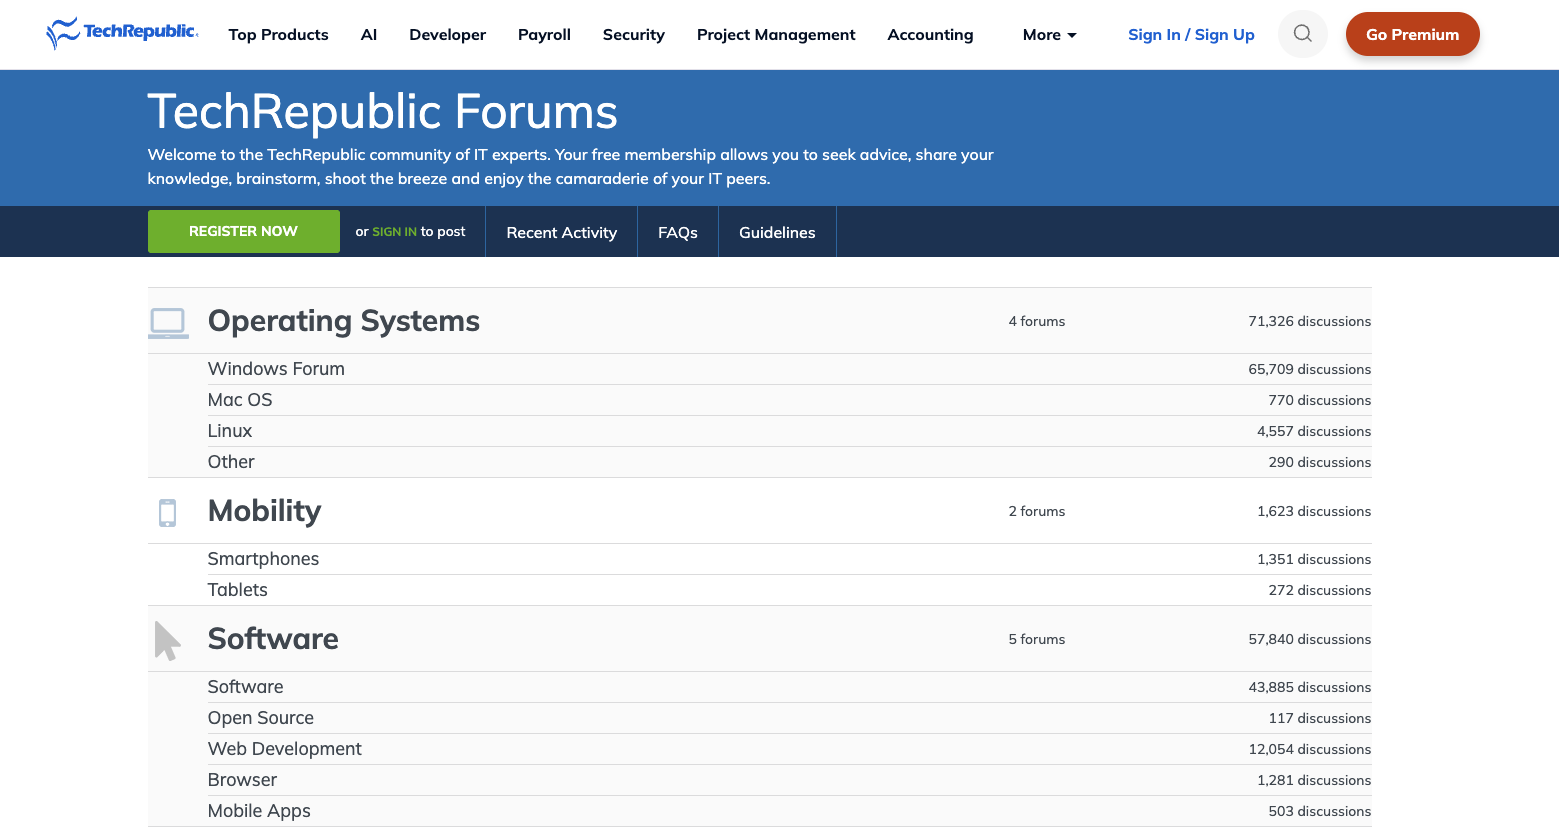Open the AI navigation item
This screenshot has height=835, width=1559.
point(369,35)
